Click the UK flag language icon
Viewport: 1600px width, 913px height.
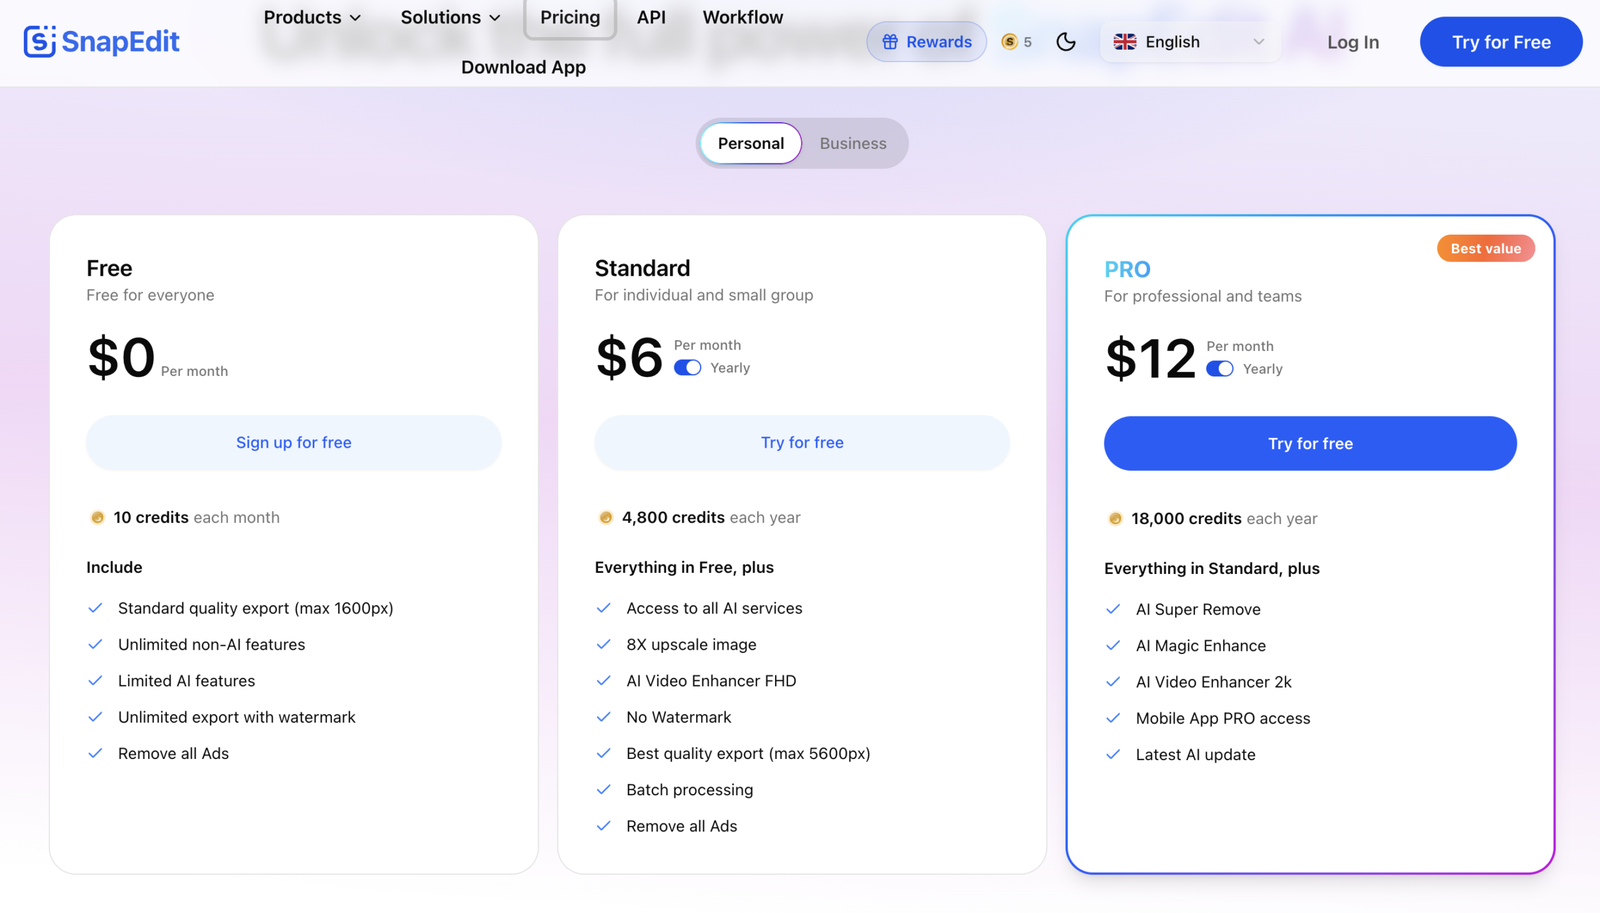[1125, 42]
